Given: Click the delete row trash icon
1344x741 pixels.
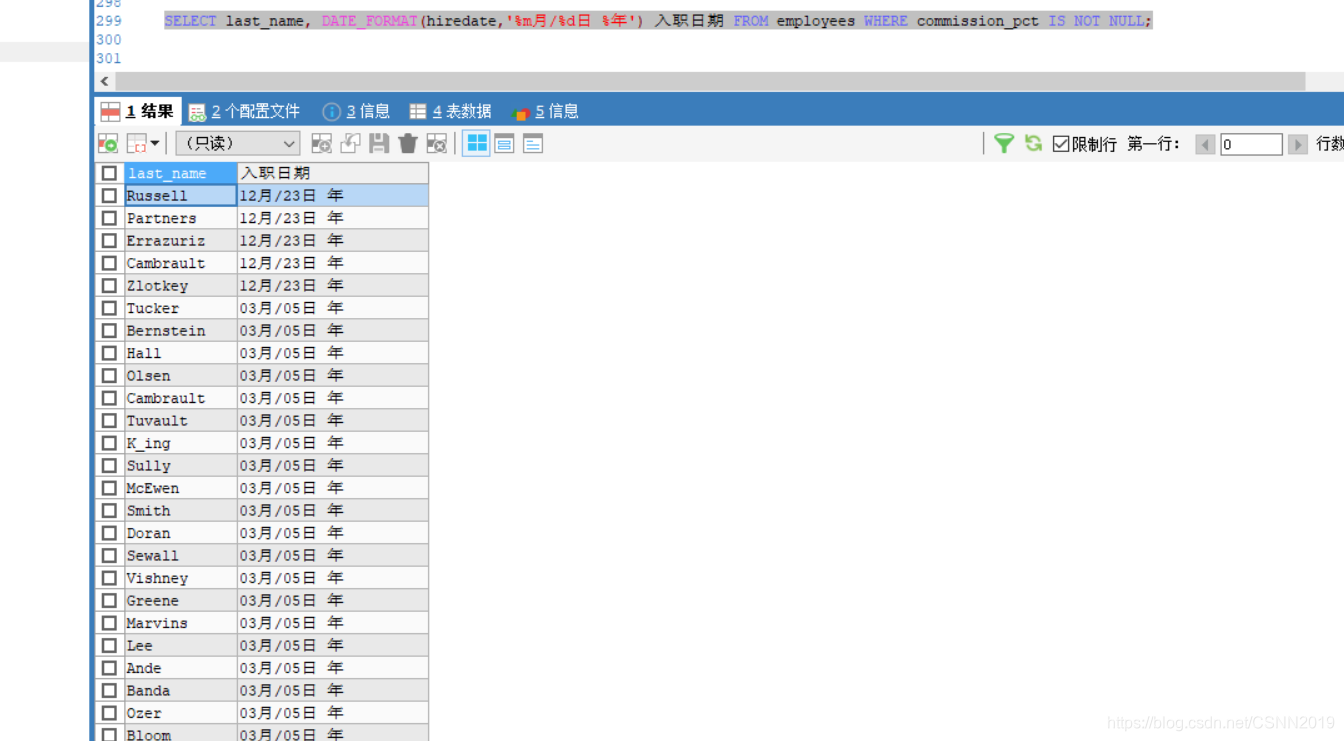Looking at the screenshot, I should coord(407,144).
